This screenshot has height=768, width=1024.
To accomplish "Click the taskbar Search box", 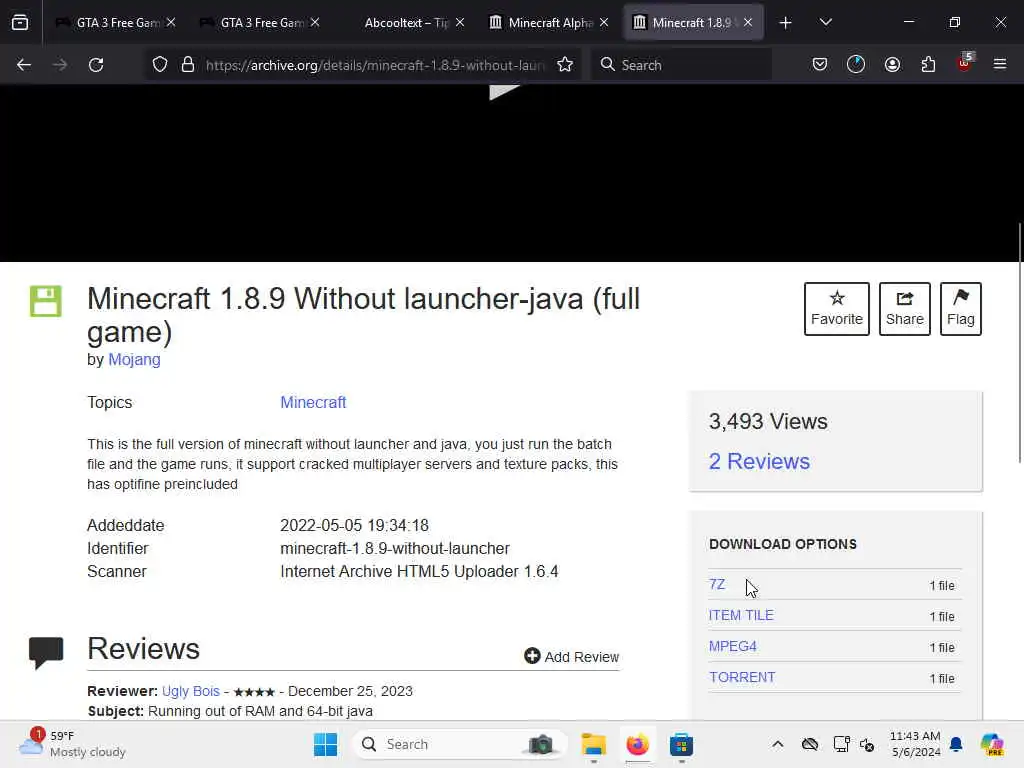I will coord(459,744).
